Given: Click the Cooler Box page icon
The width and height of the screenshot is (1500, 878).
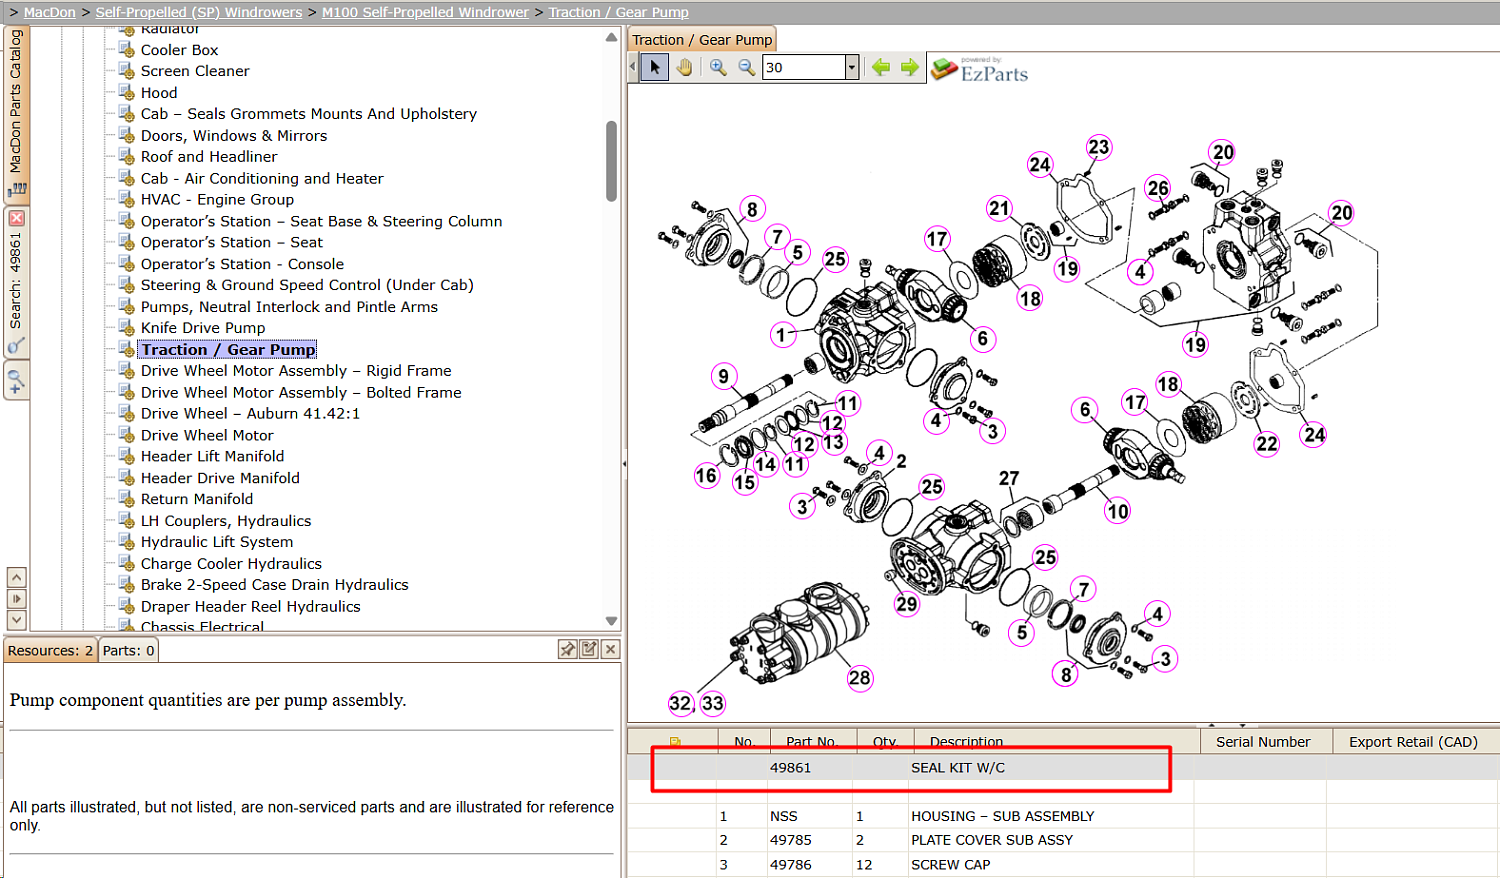Looking at the screenshot, I should 127,49.
